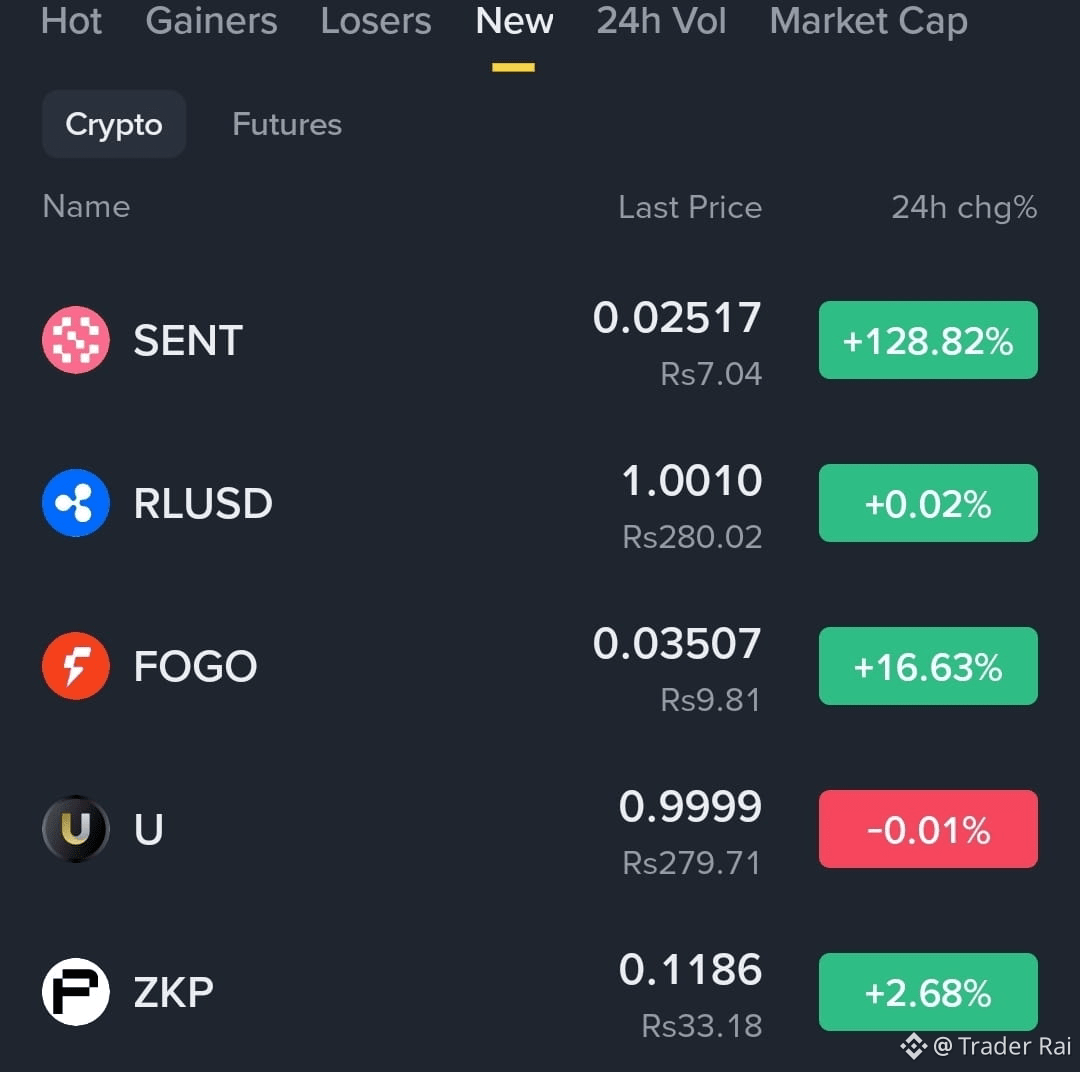Enable the Crypto filter
The height and width of the screenshot is (1072, 1080).
113,124
